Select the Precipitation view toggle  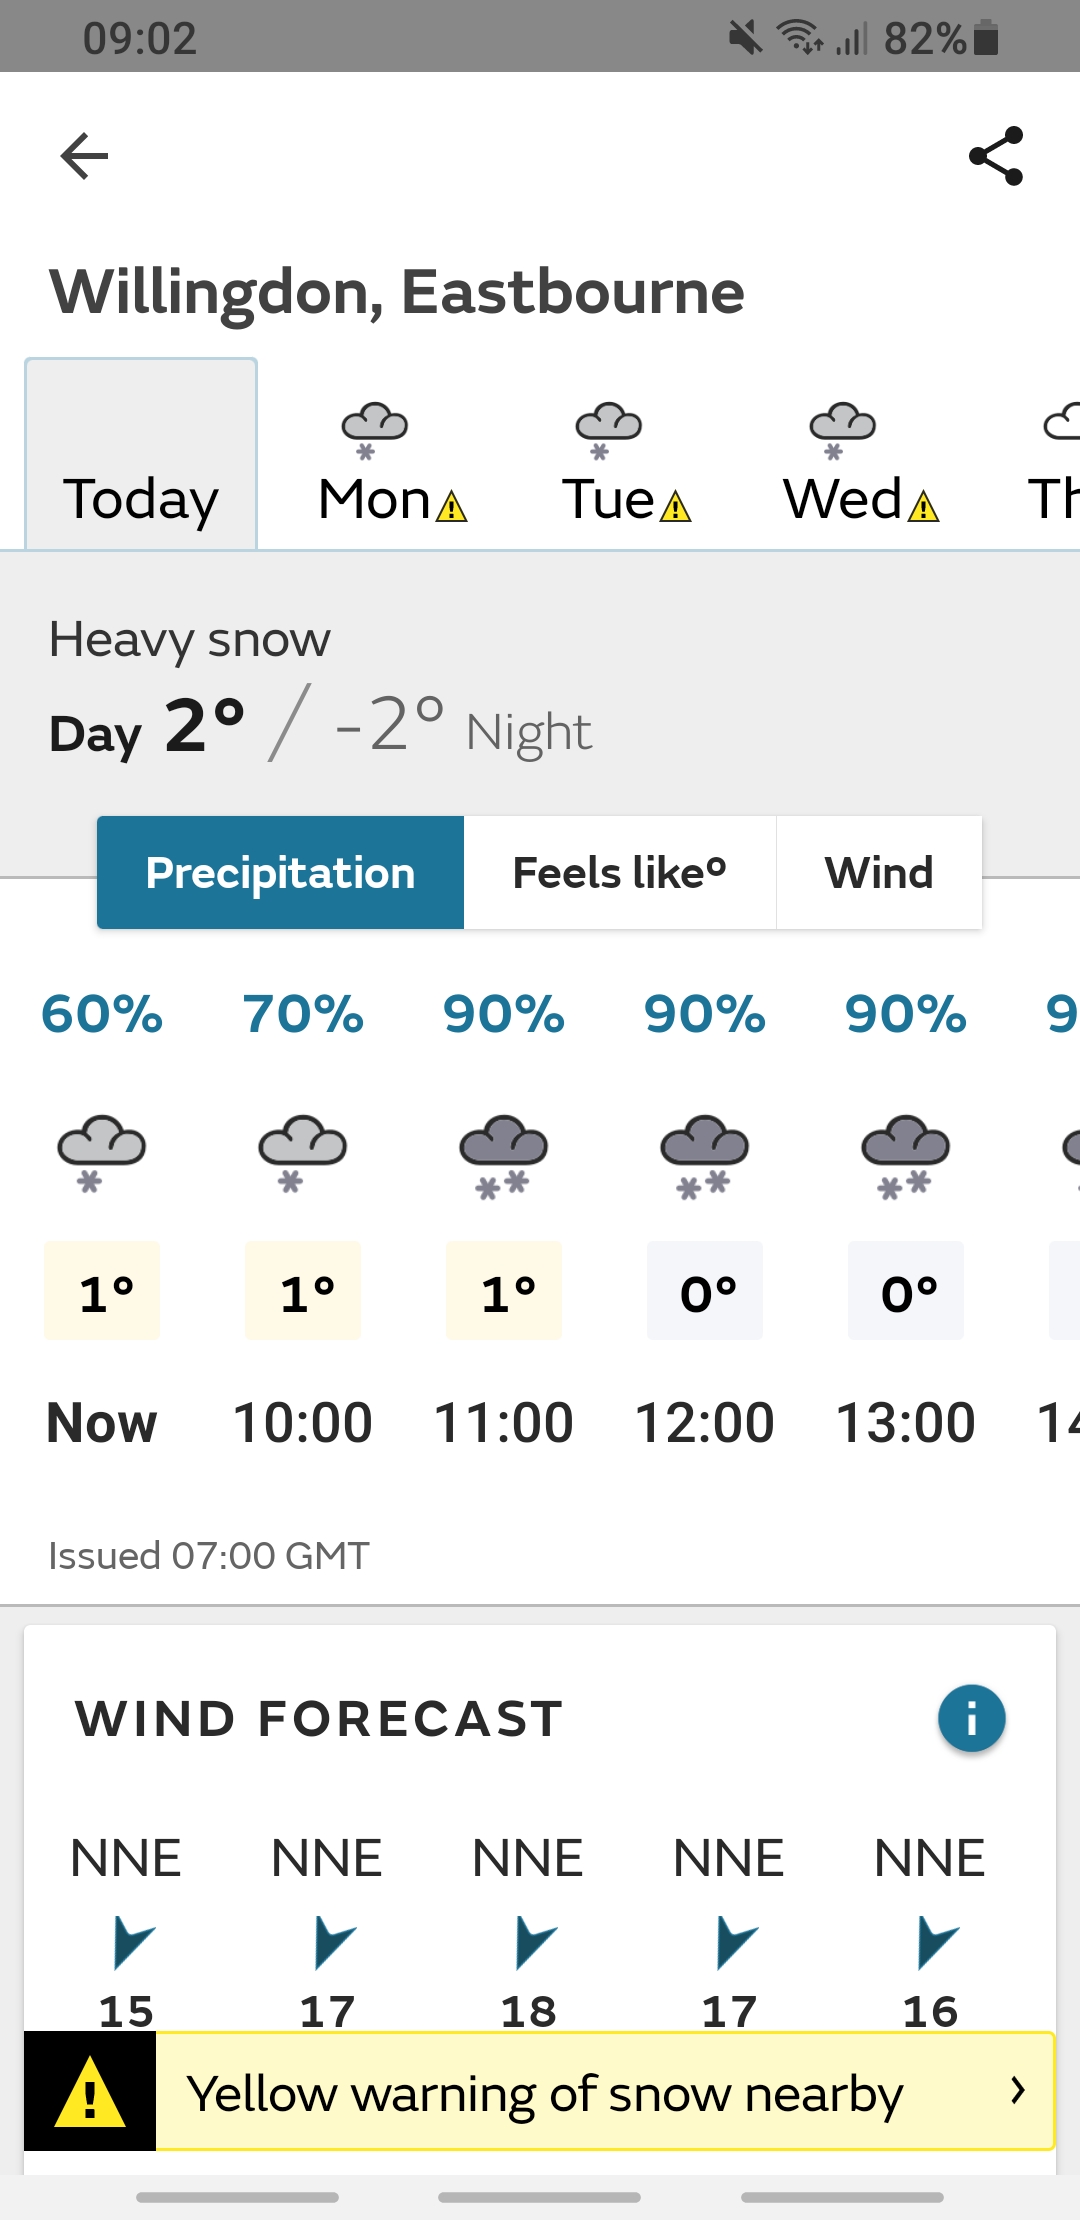[280, 873]
